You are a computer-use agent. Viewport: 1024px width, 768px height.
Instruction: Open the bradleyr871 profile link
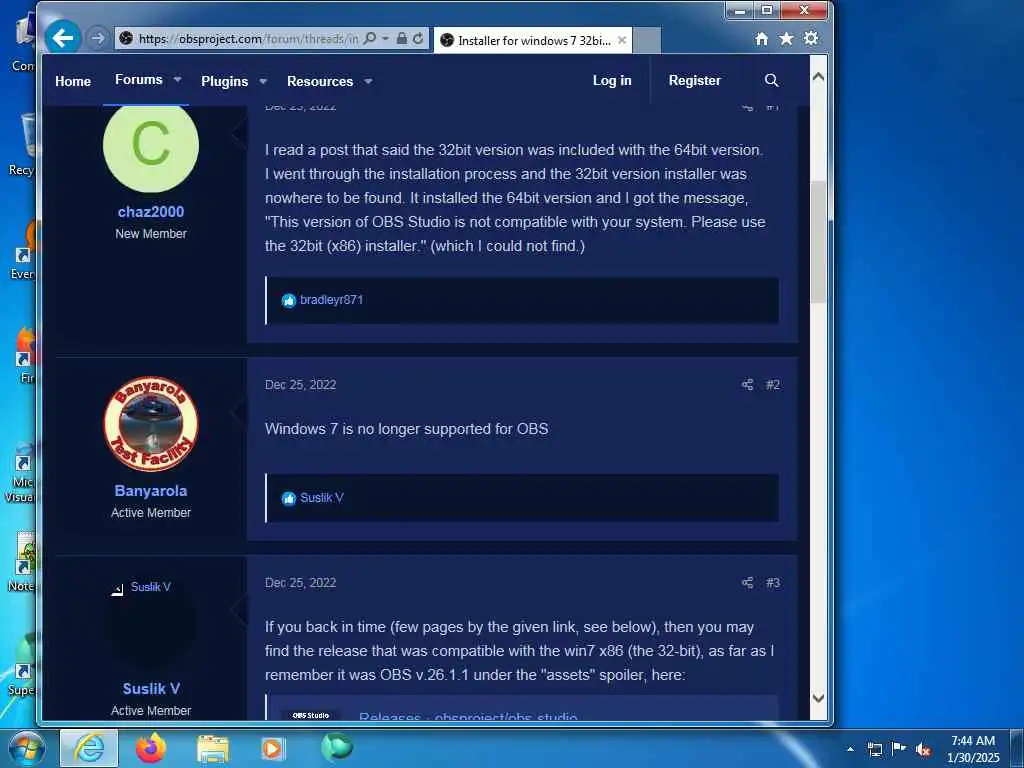(x=331, y=300)
